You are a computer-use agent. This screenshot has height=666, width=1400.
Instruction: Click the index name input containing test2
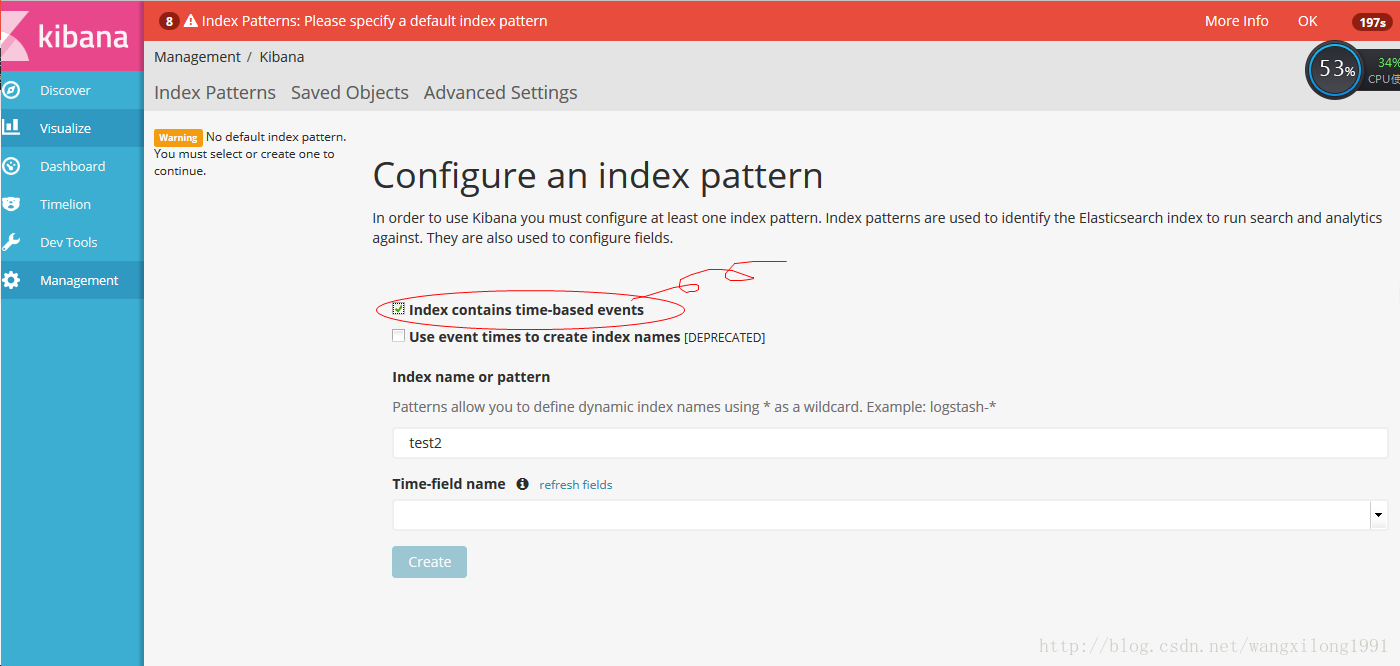(x=890, y=443)
